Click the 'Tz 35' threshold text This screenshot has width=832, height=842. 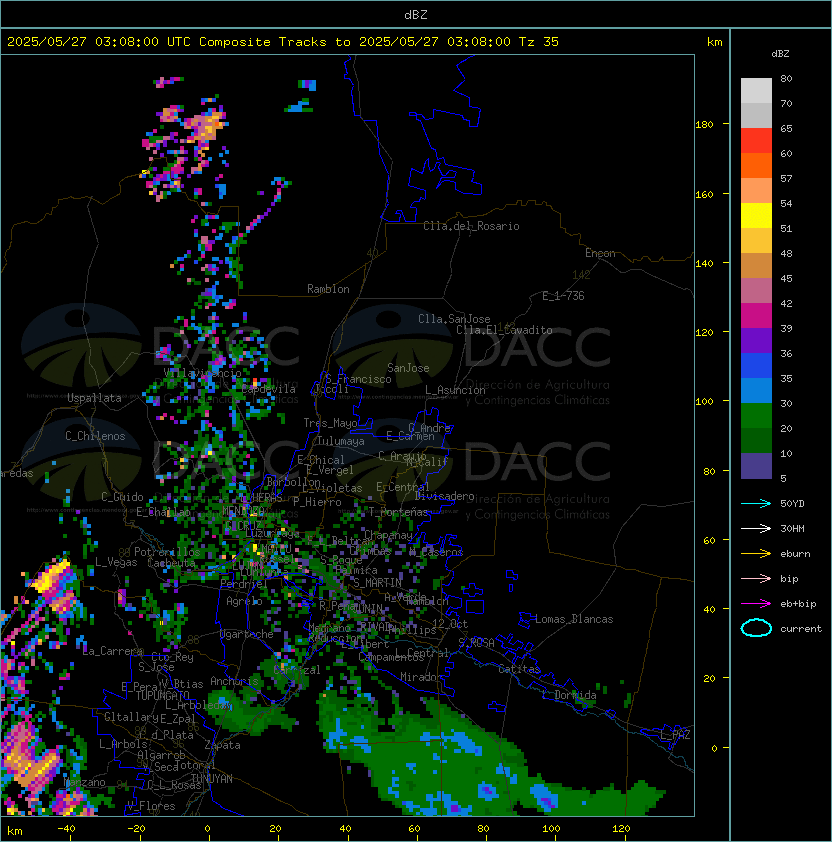click(539, 42)
